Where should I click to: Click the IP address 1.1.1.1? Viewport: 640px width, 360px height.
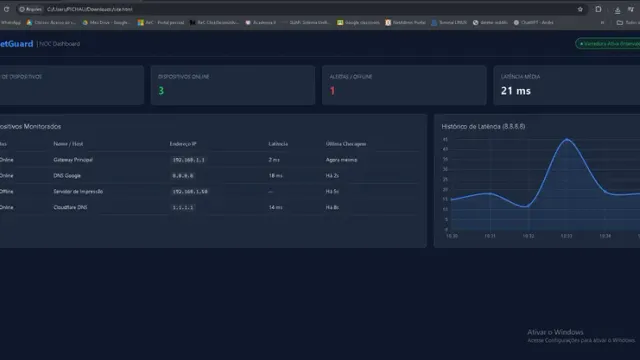[x=183, y=207]
